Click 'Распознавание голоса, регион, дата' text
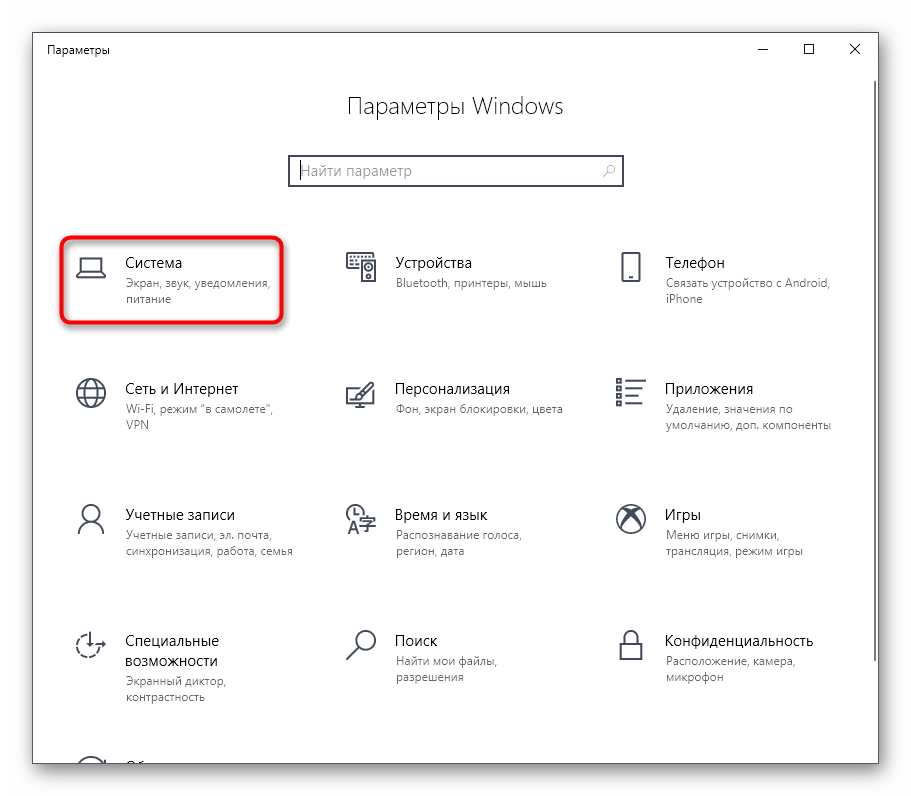Screen dimensions: 911x796 459,543
